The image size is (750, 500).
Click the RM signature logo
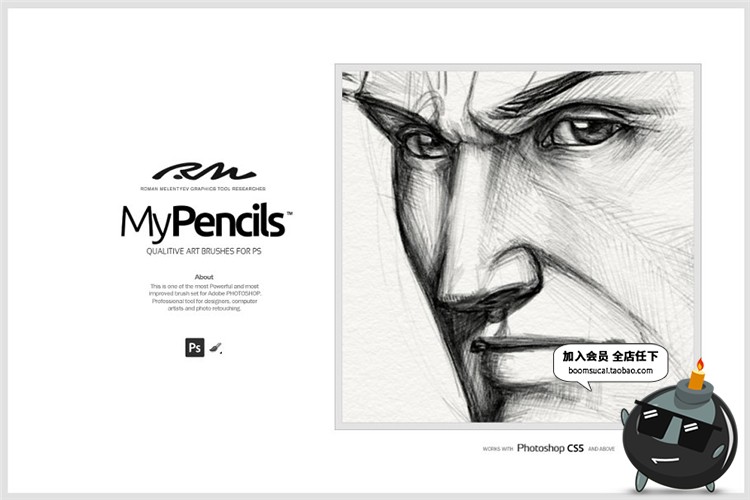pos(204,172)
